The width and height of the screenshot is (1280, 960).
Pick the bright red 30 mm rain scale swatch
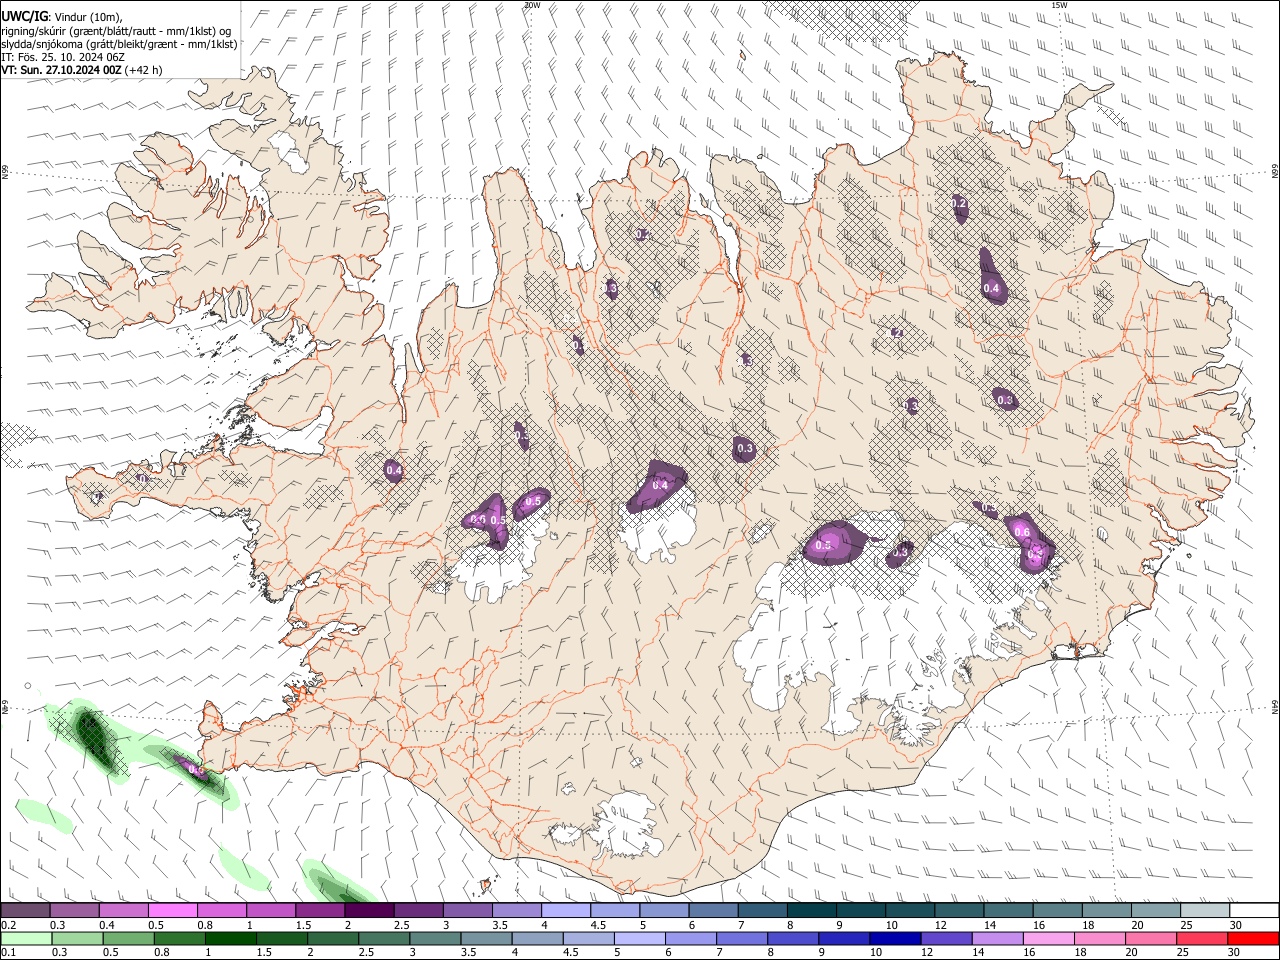point(1252,938)
